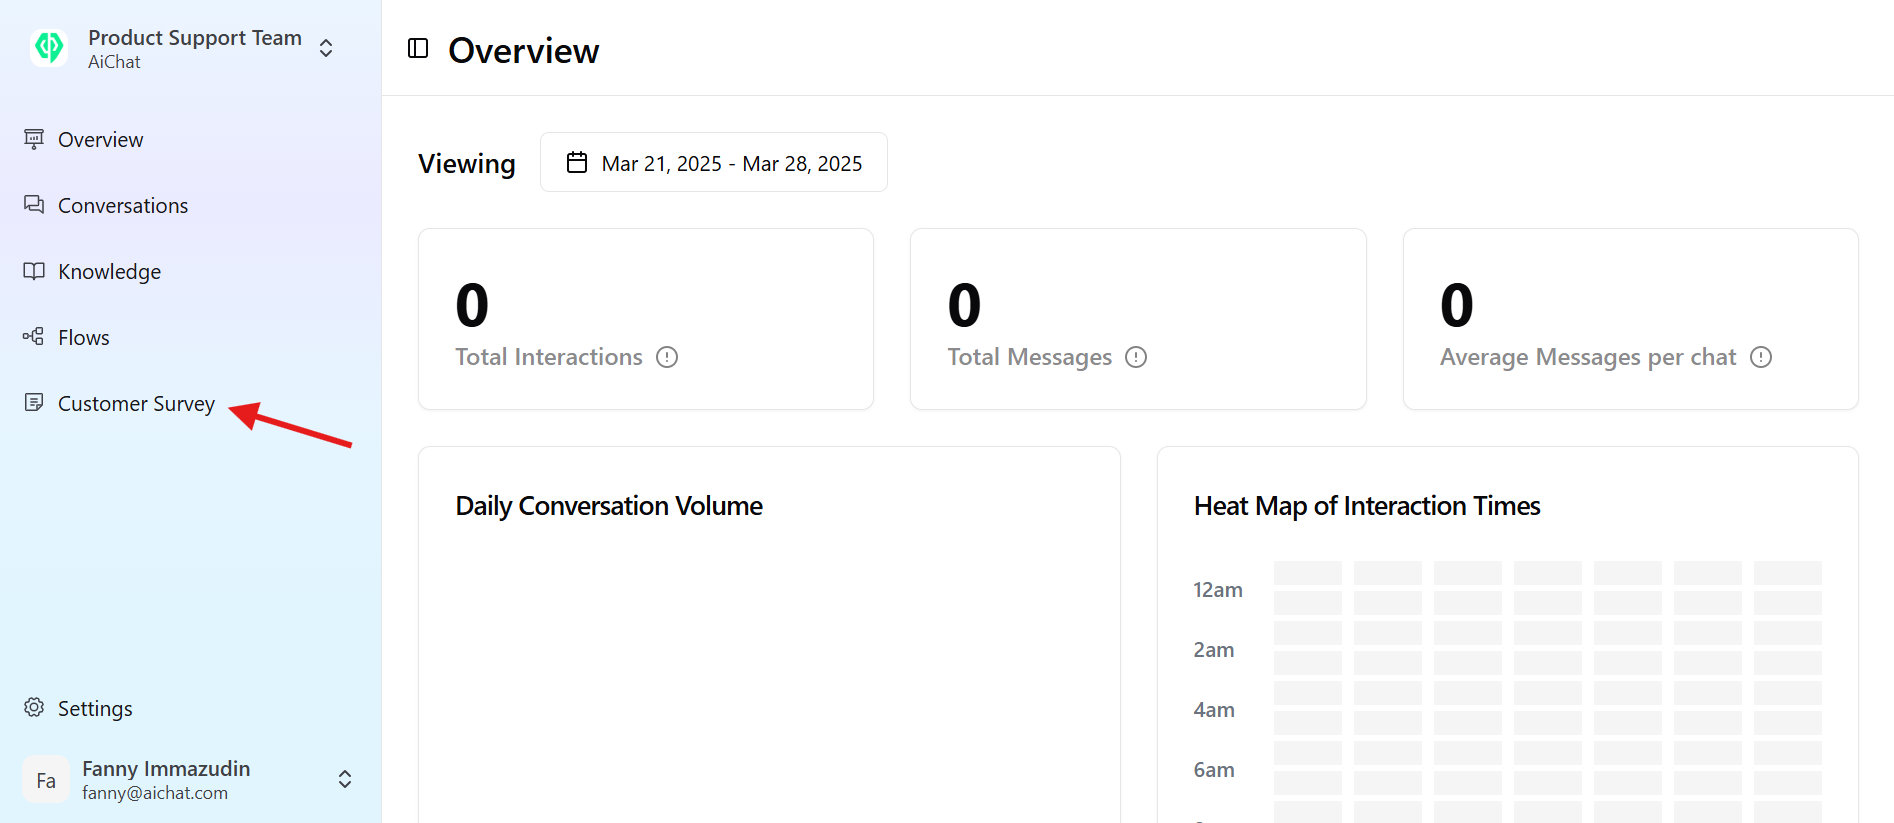
Task: Click Average Messages per chat info icon
Action: coord(1761,357)
